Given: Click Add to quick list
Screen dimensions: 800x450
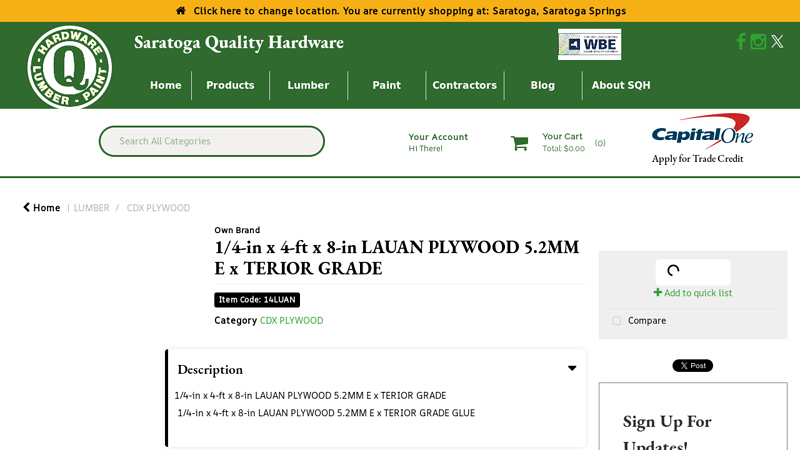Looking at the screenshot, I should tap(693, 293).
